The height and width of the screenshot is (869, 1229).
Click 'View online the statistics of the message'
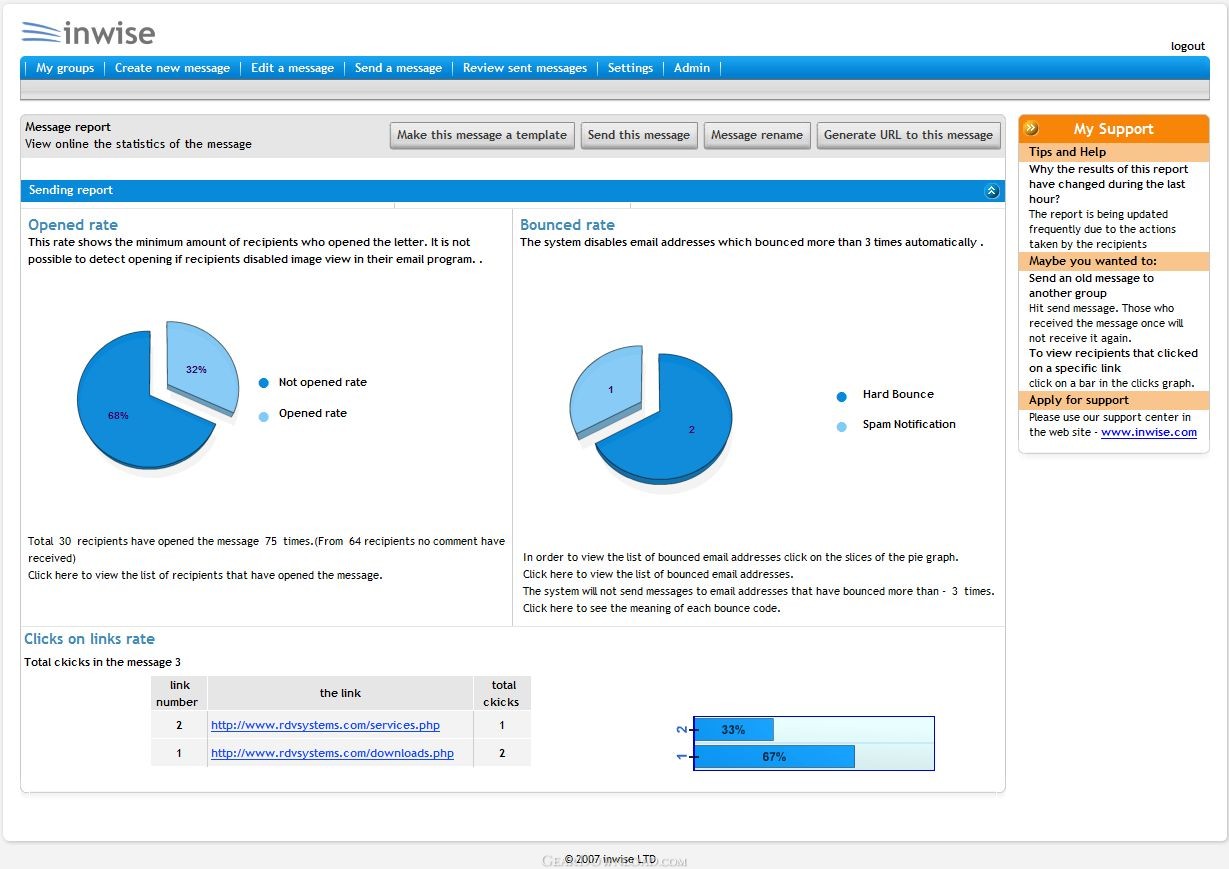pos(138,144)
